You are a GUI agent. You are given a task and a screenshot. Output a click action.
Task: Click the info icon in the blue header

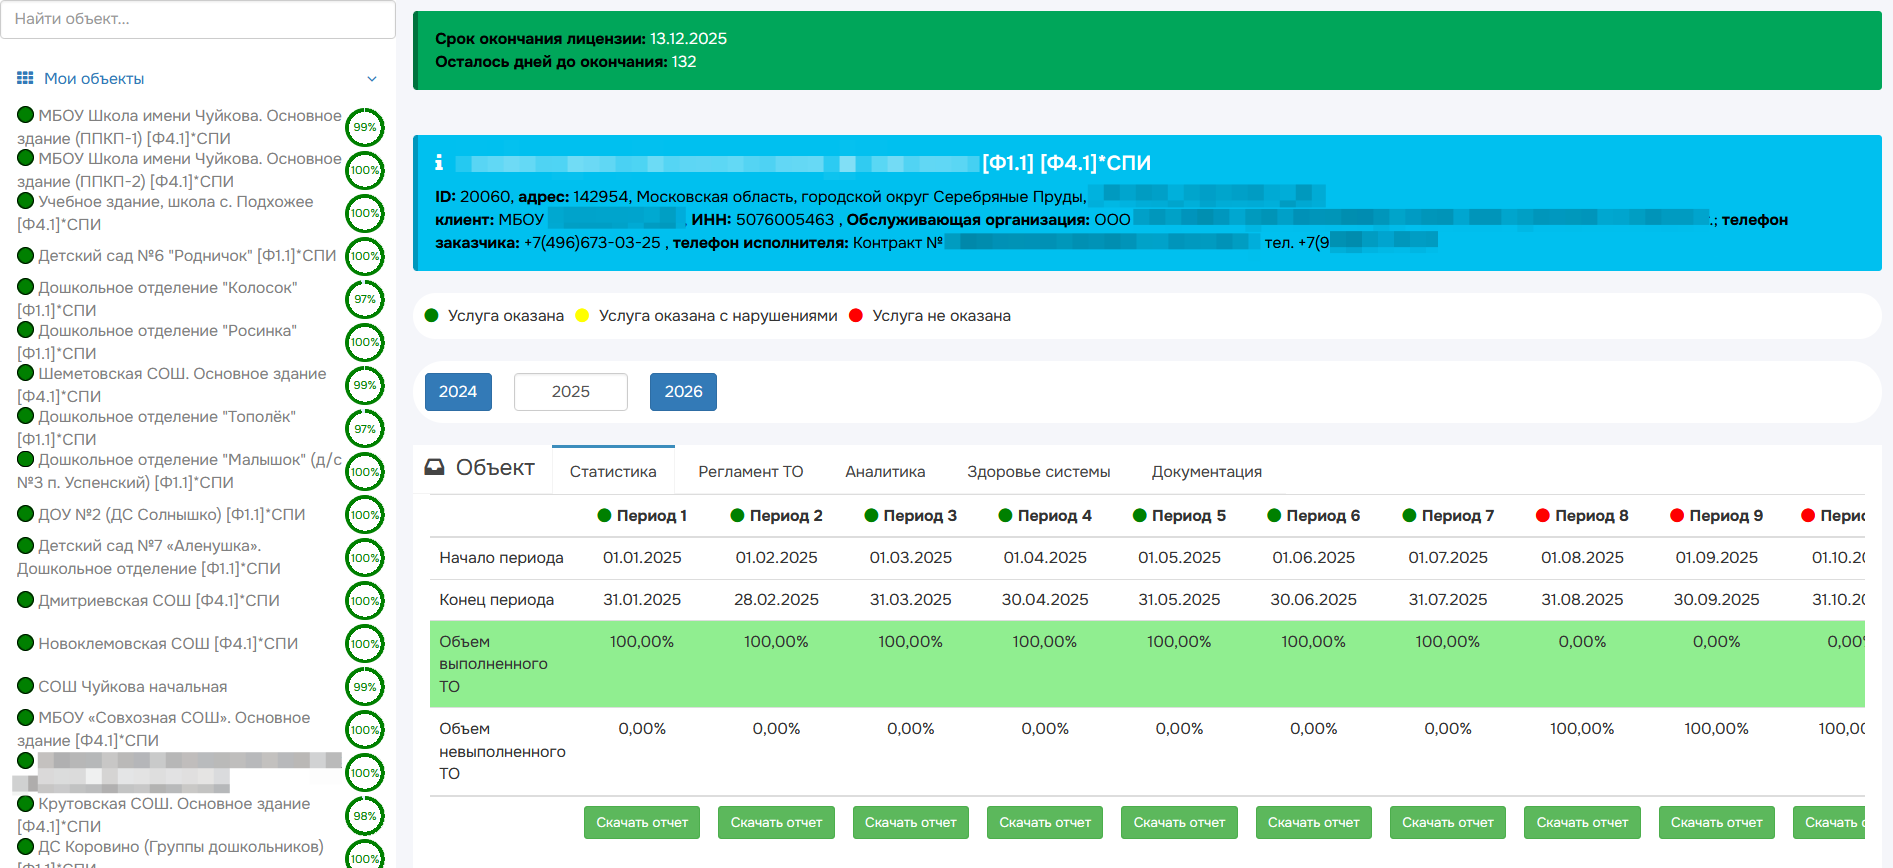coord(439,162)
